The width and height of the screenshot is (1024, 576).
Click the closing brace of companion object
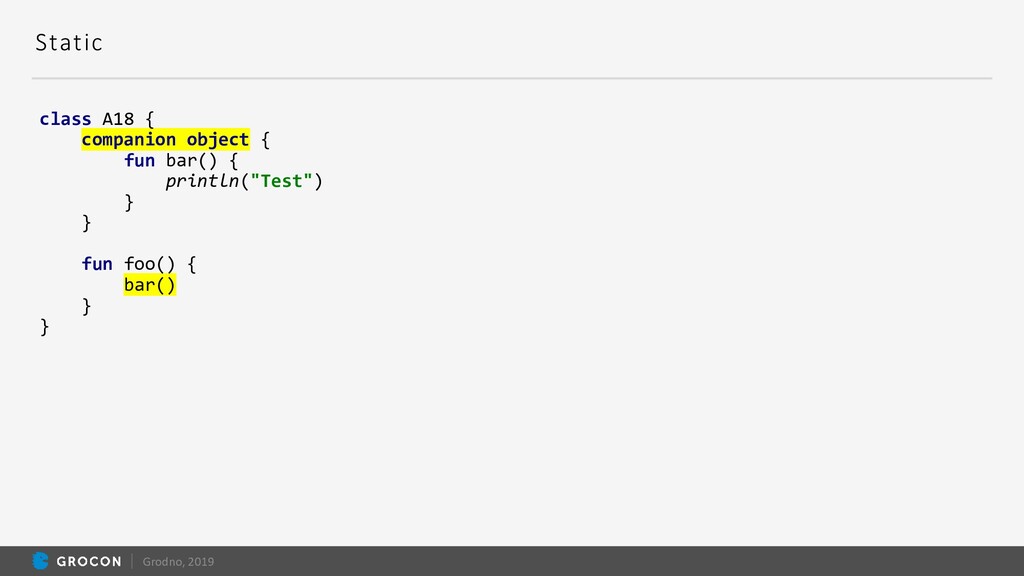(86, 223)
